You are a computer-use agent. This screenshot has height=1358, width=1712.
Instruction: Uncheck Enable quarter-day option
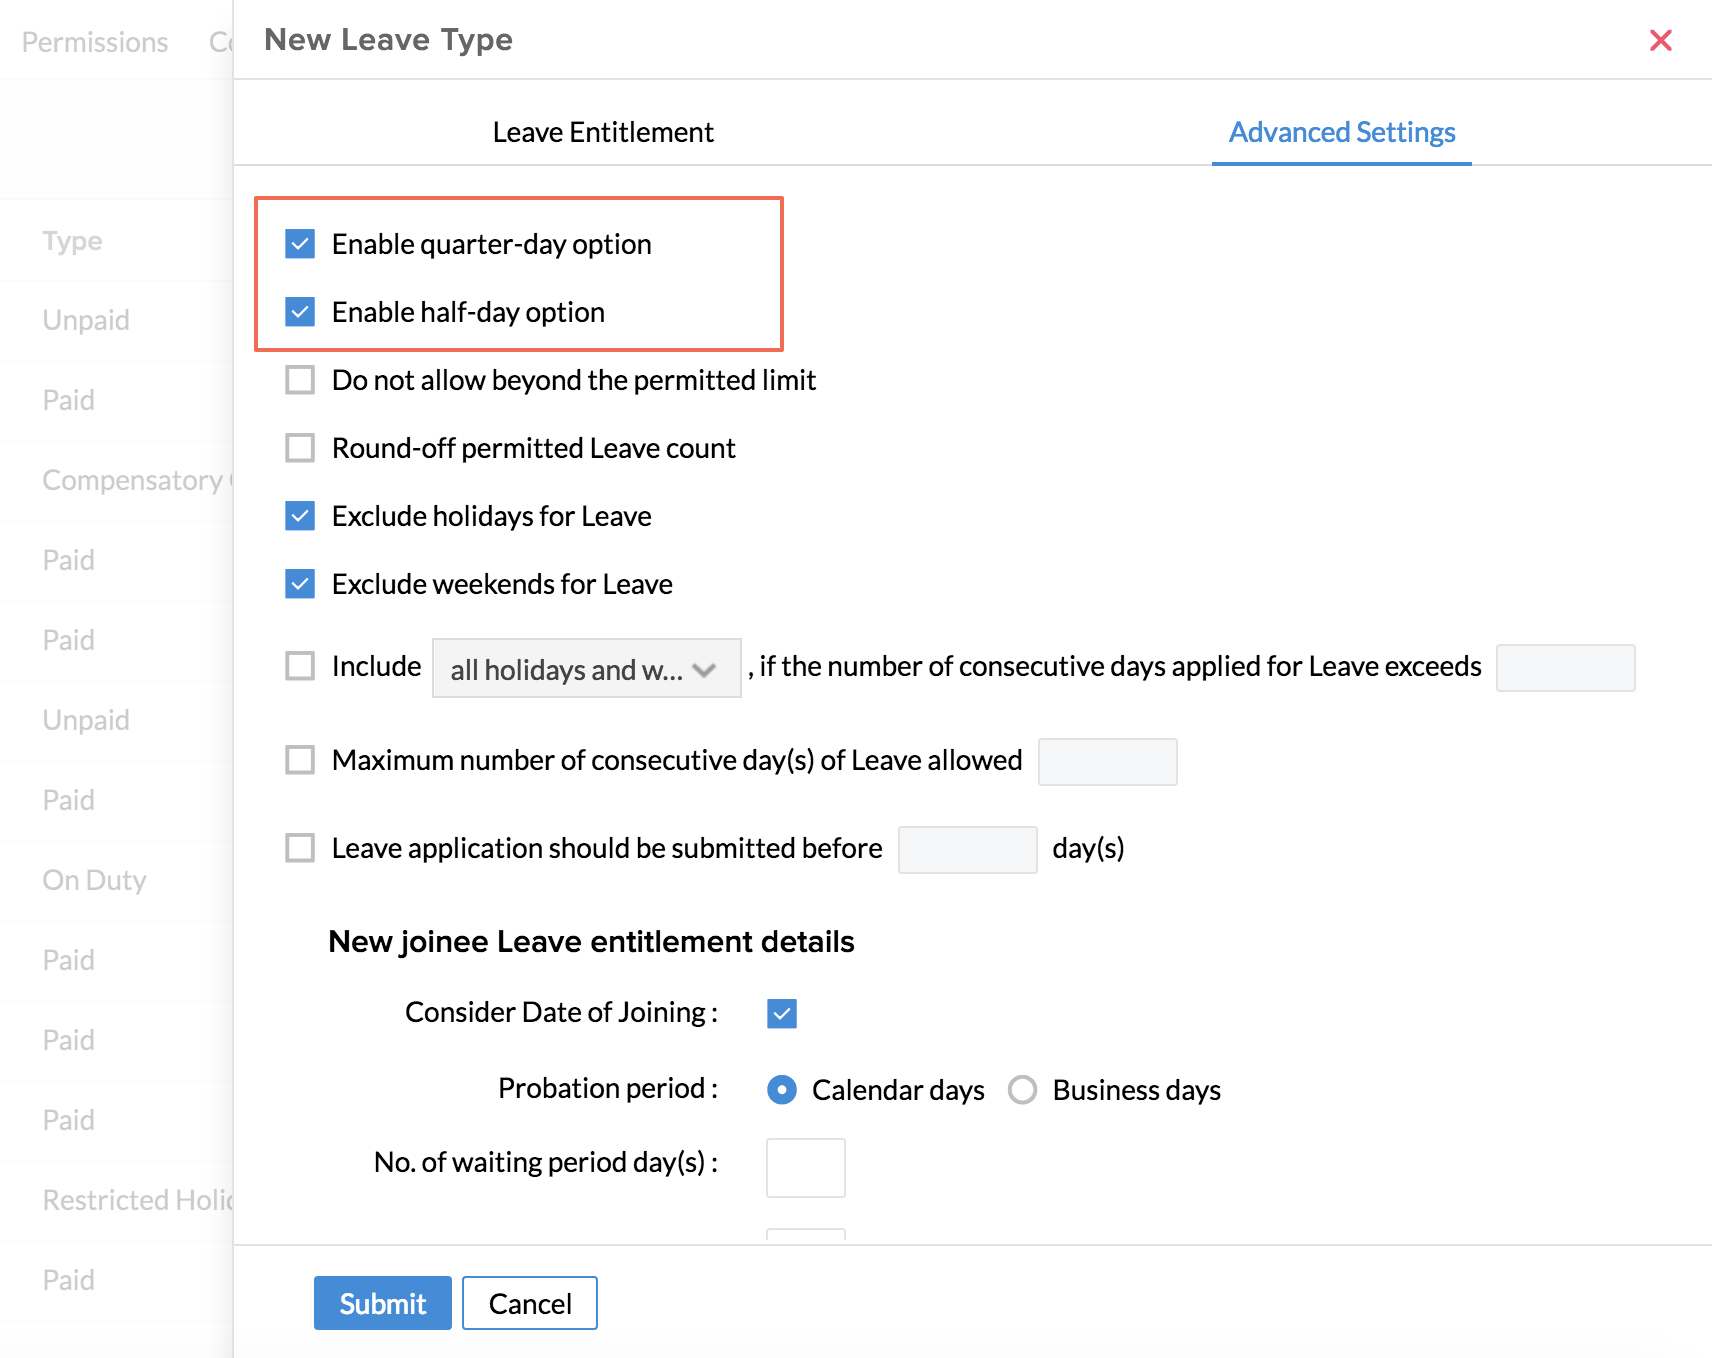pos(300,244)
